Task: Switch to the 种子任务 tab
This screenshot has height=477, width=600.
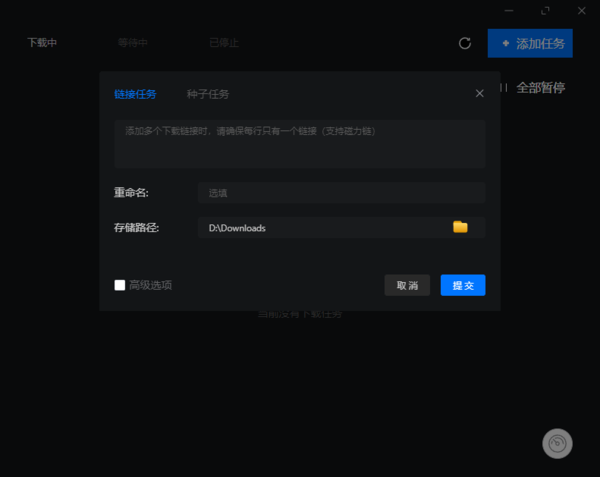Action: (208, 94)
